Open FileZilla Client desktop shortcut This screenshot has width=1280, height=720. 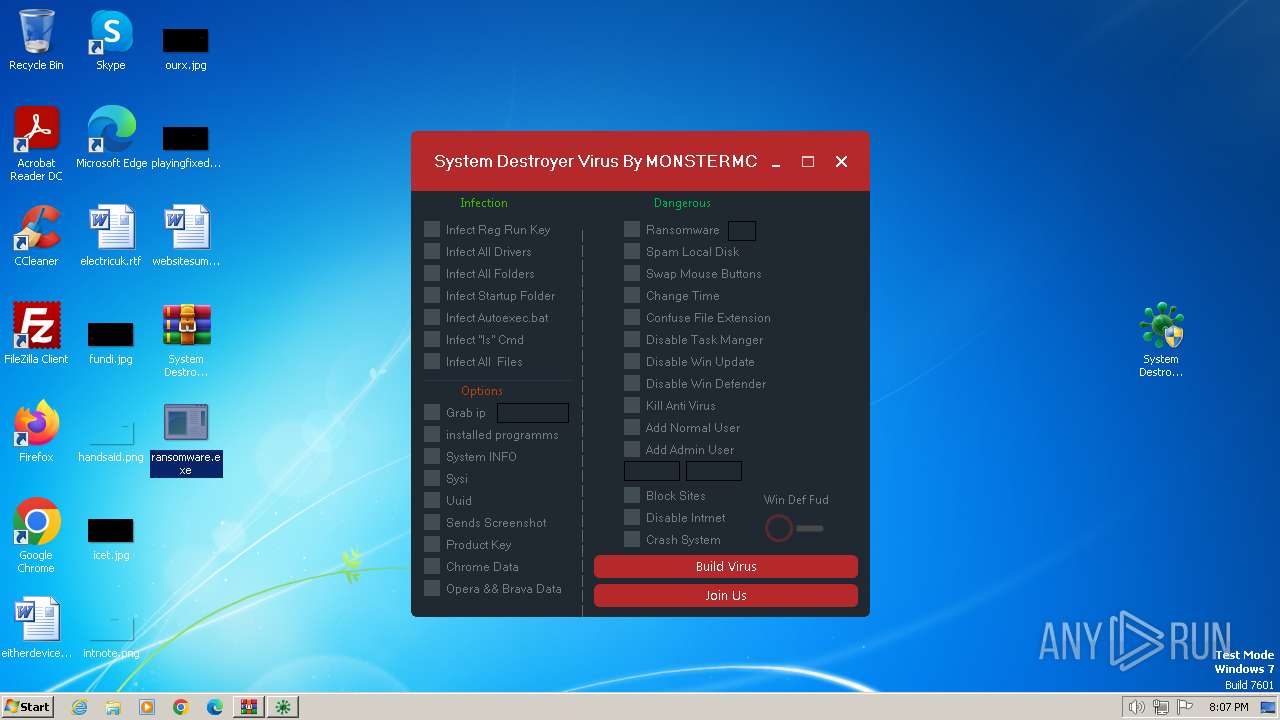(36, 334)
